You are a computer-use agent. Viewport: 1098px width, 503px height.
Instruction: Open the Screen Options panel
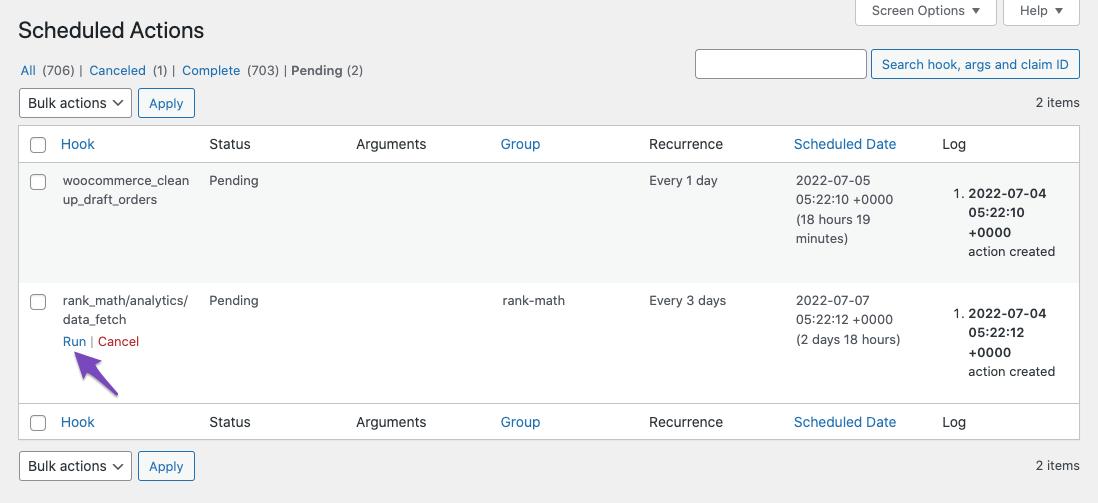tap(925, 11)
